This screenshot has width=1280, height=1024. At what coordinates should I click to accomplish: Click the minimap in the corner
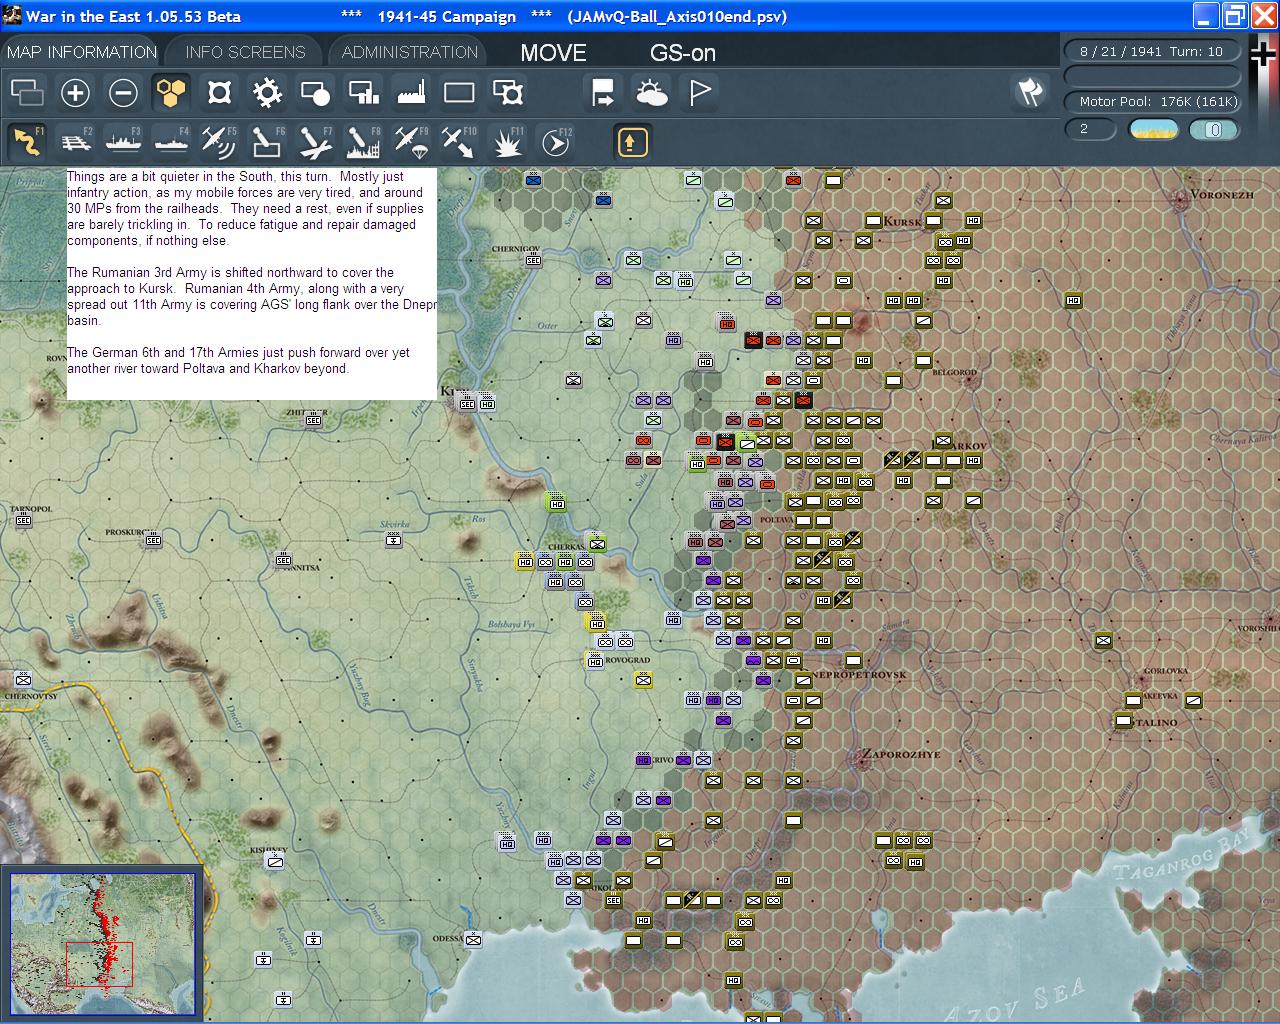pyautogui.click(x=101, y=943)
